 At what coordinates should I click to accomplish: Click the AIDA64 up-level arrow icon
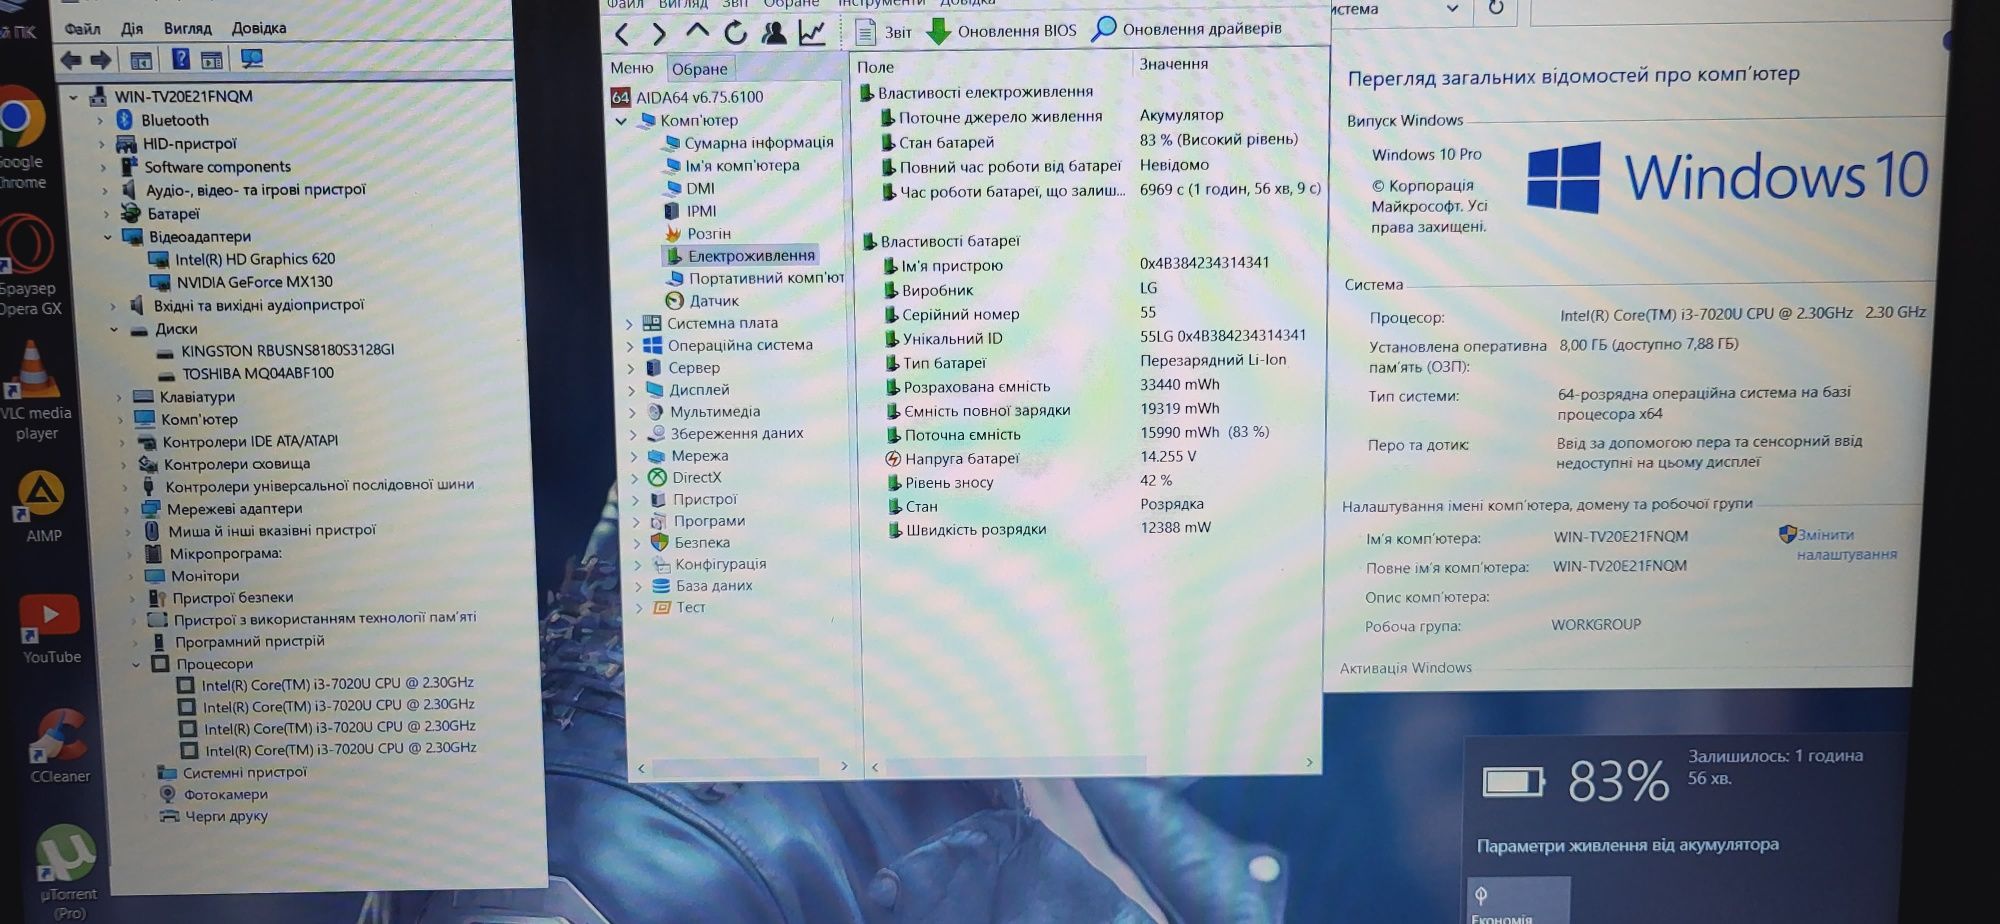click(697, 32)
